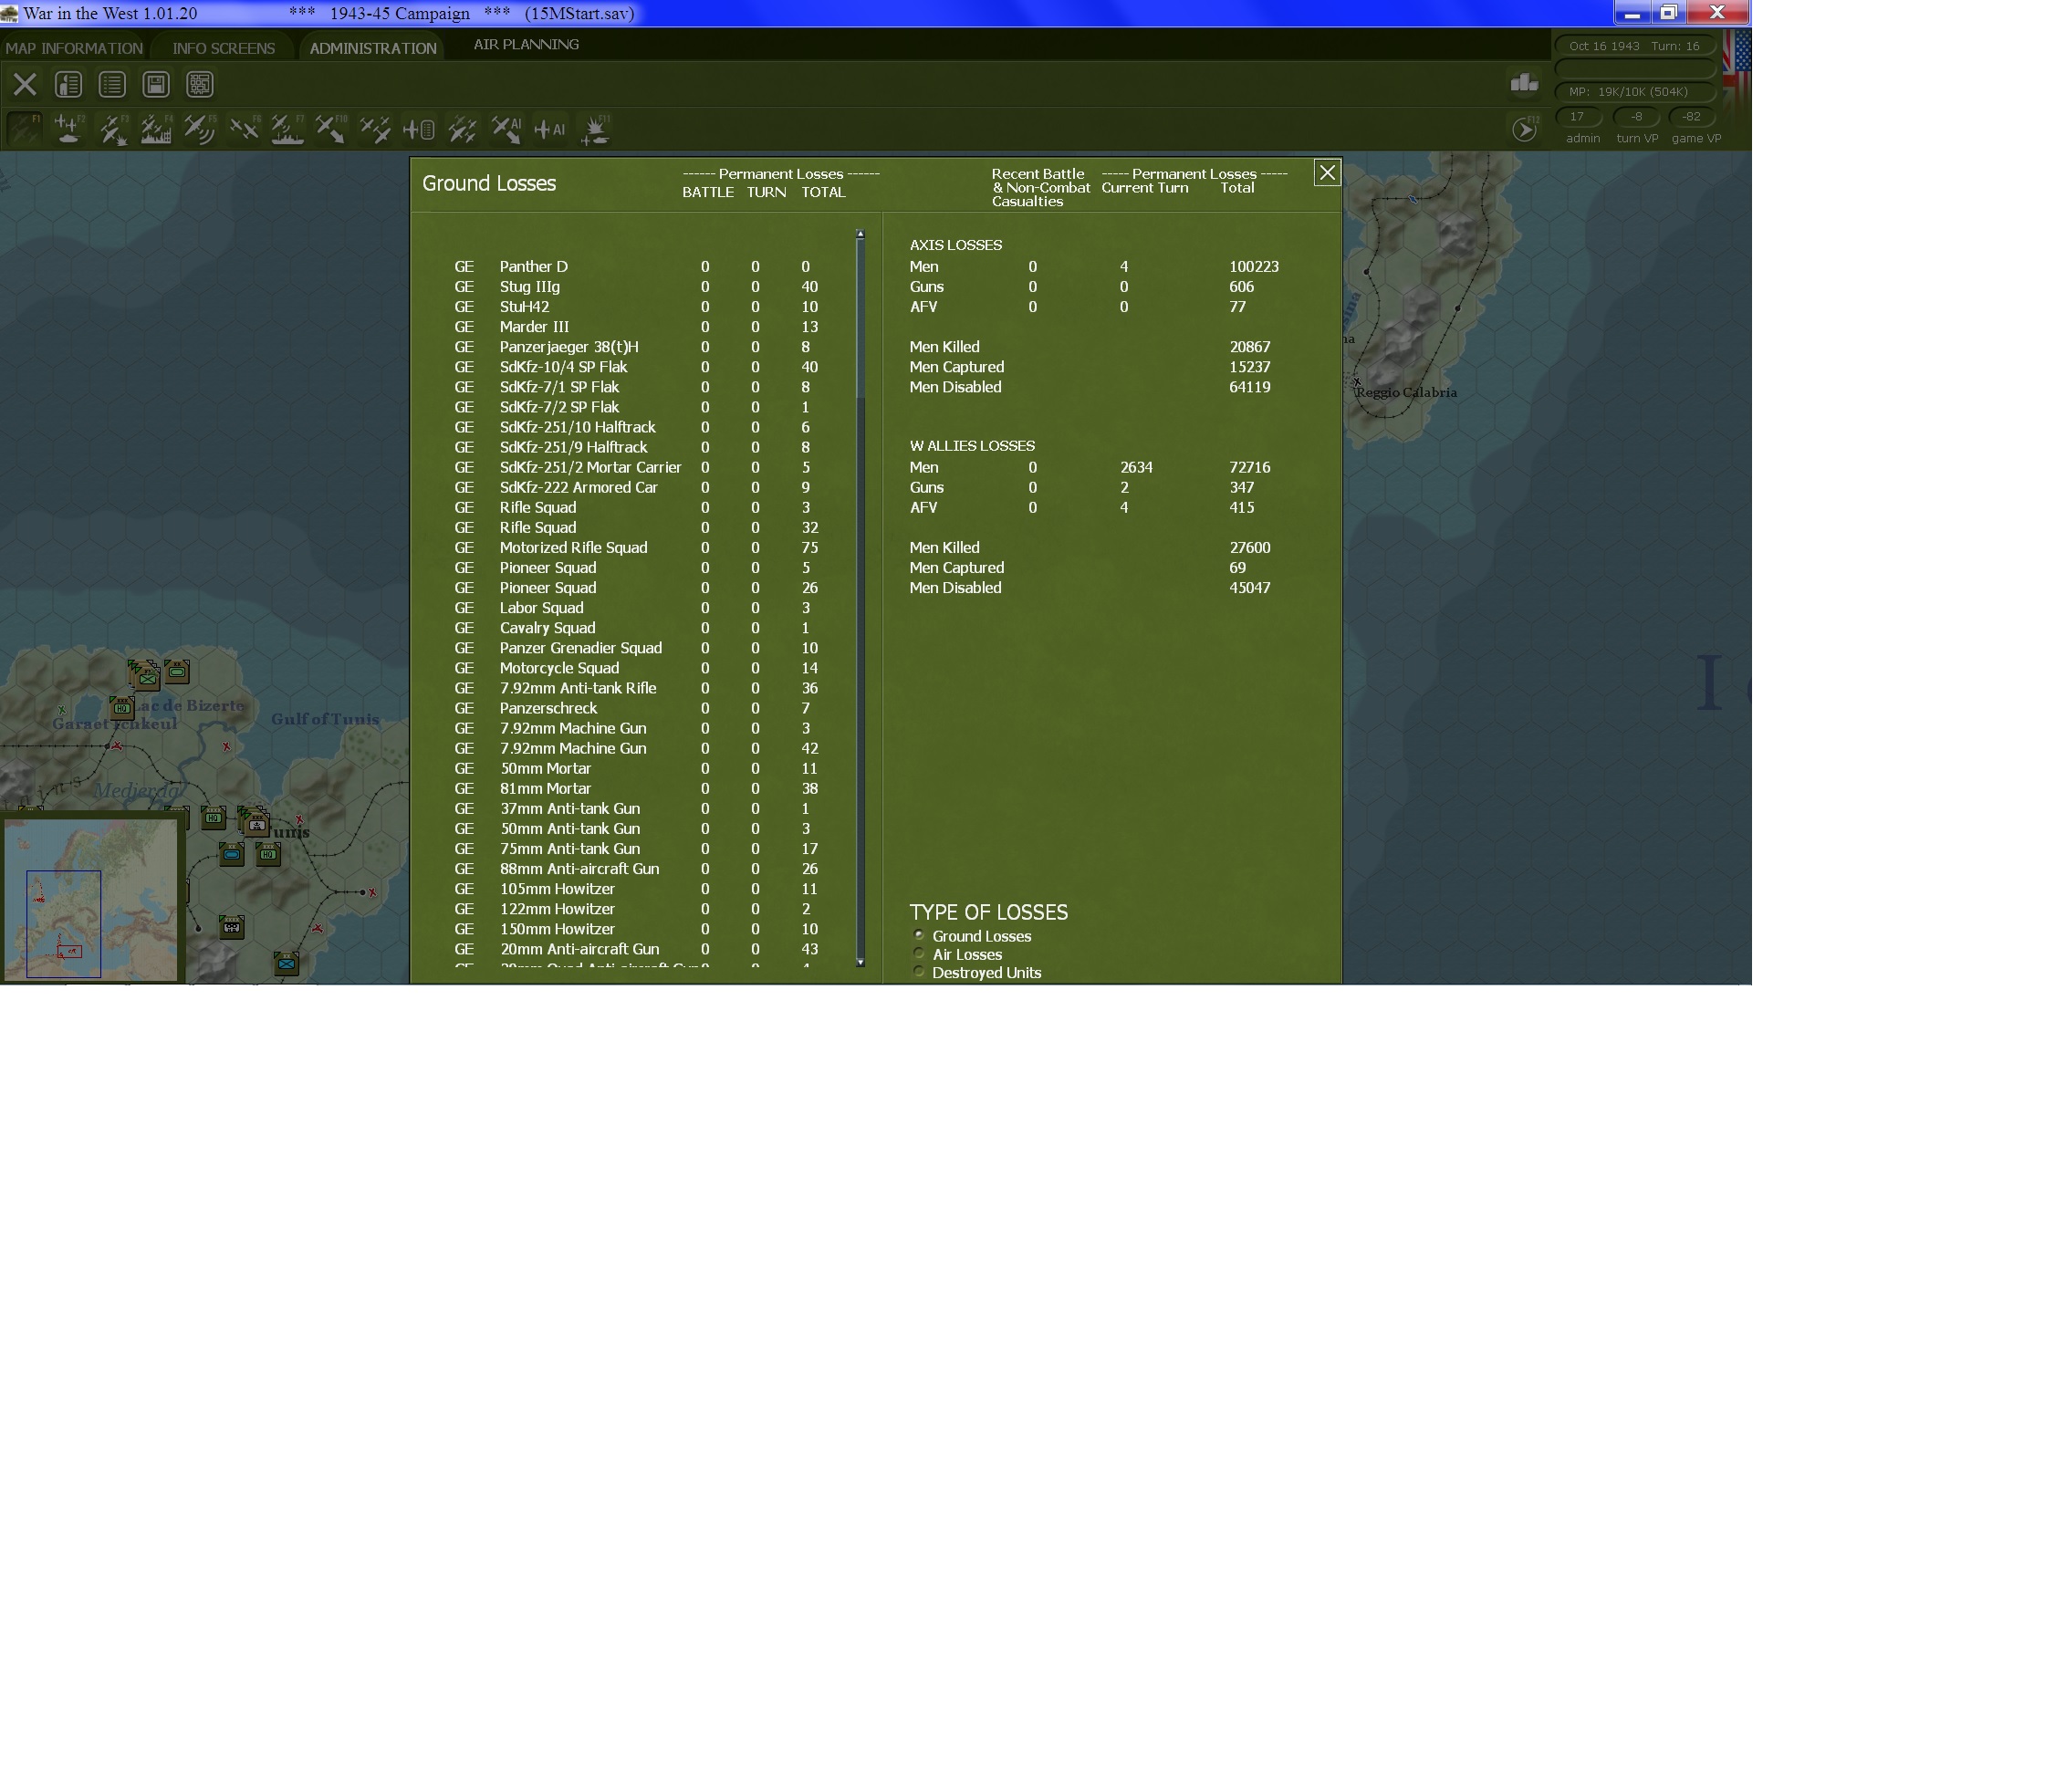The width and height of the screenshot is (2055, 1792).
Task: Click the MP manpower indicator
Action: (1634, 92)
